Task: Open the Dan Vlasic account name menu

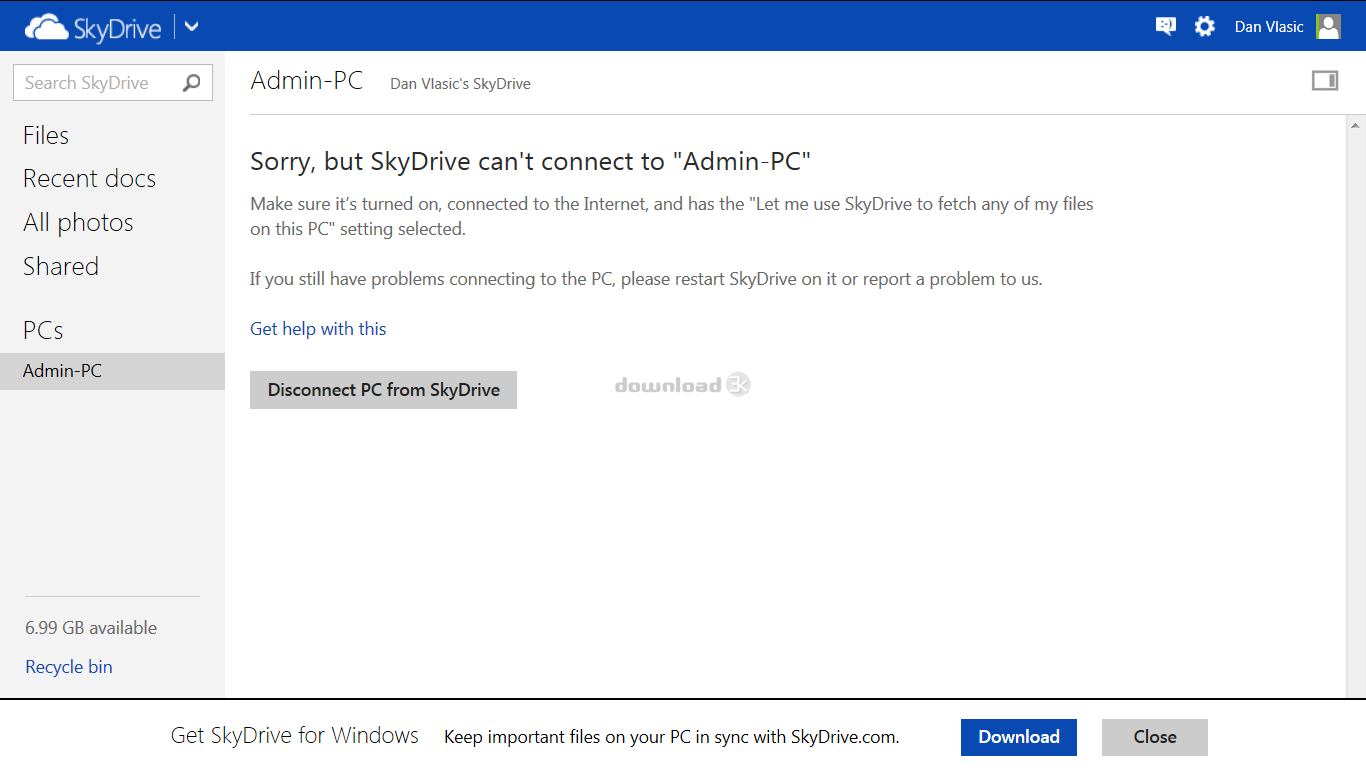Action: tap(1268, 27)
